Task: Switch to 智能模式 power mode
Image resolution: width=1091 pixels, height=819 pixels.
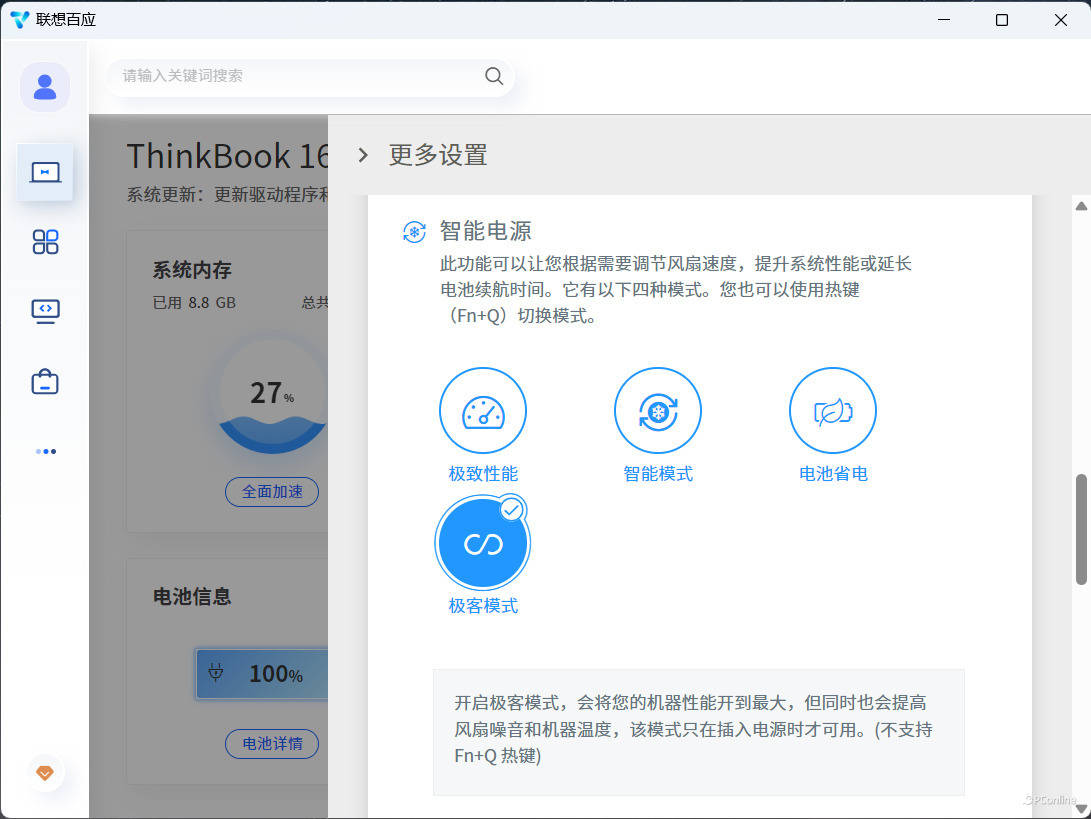Action: [658, 411]
